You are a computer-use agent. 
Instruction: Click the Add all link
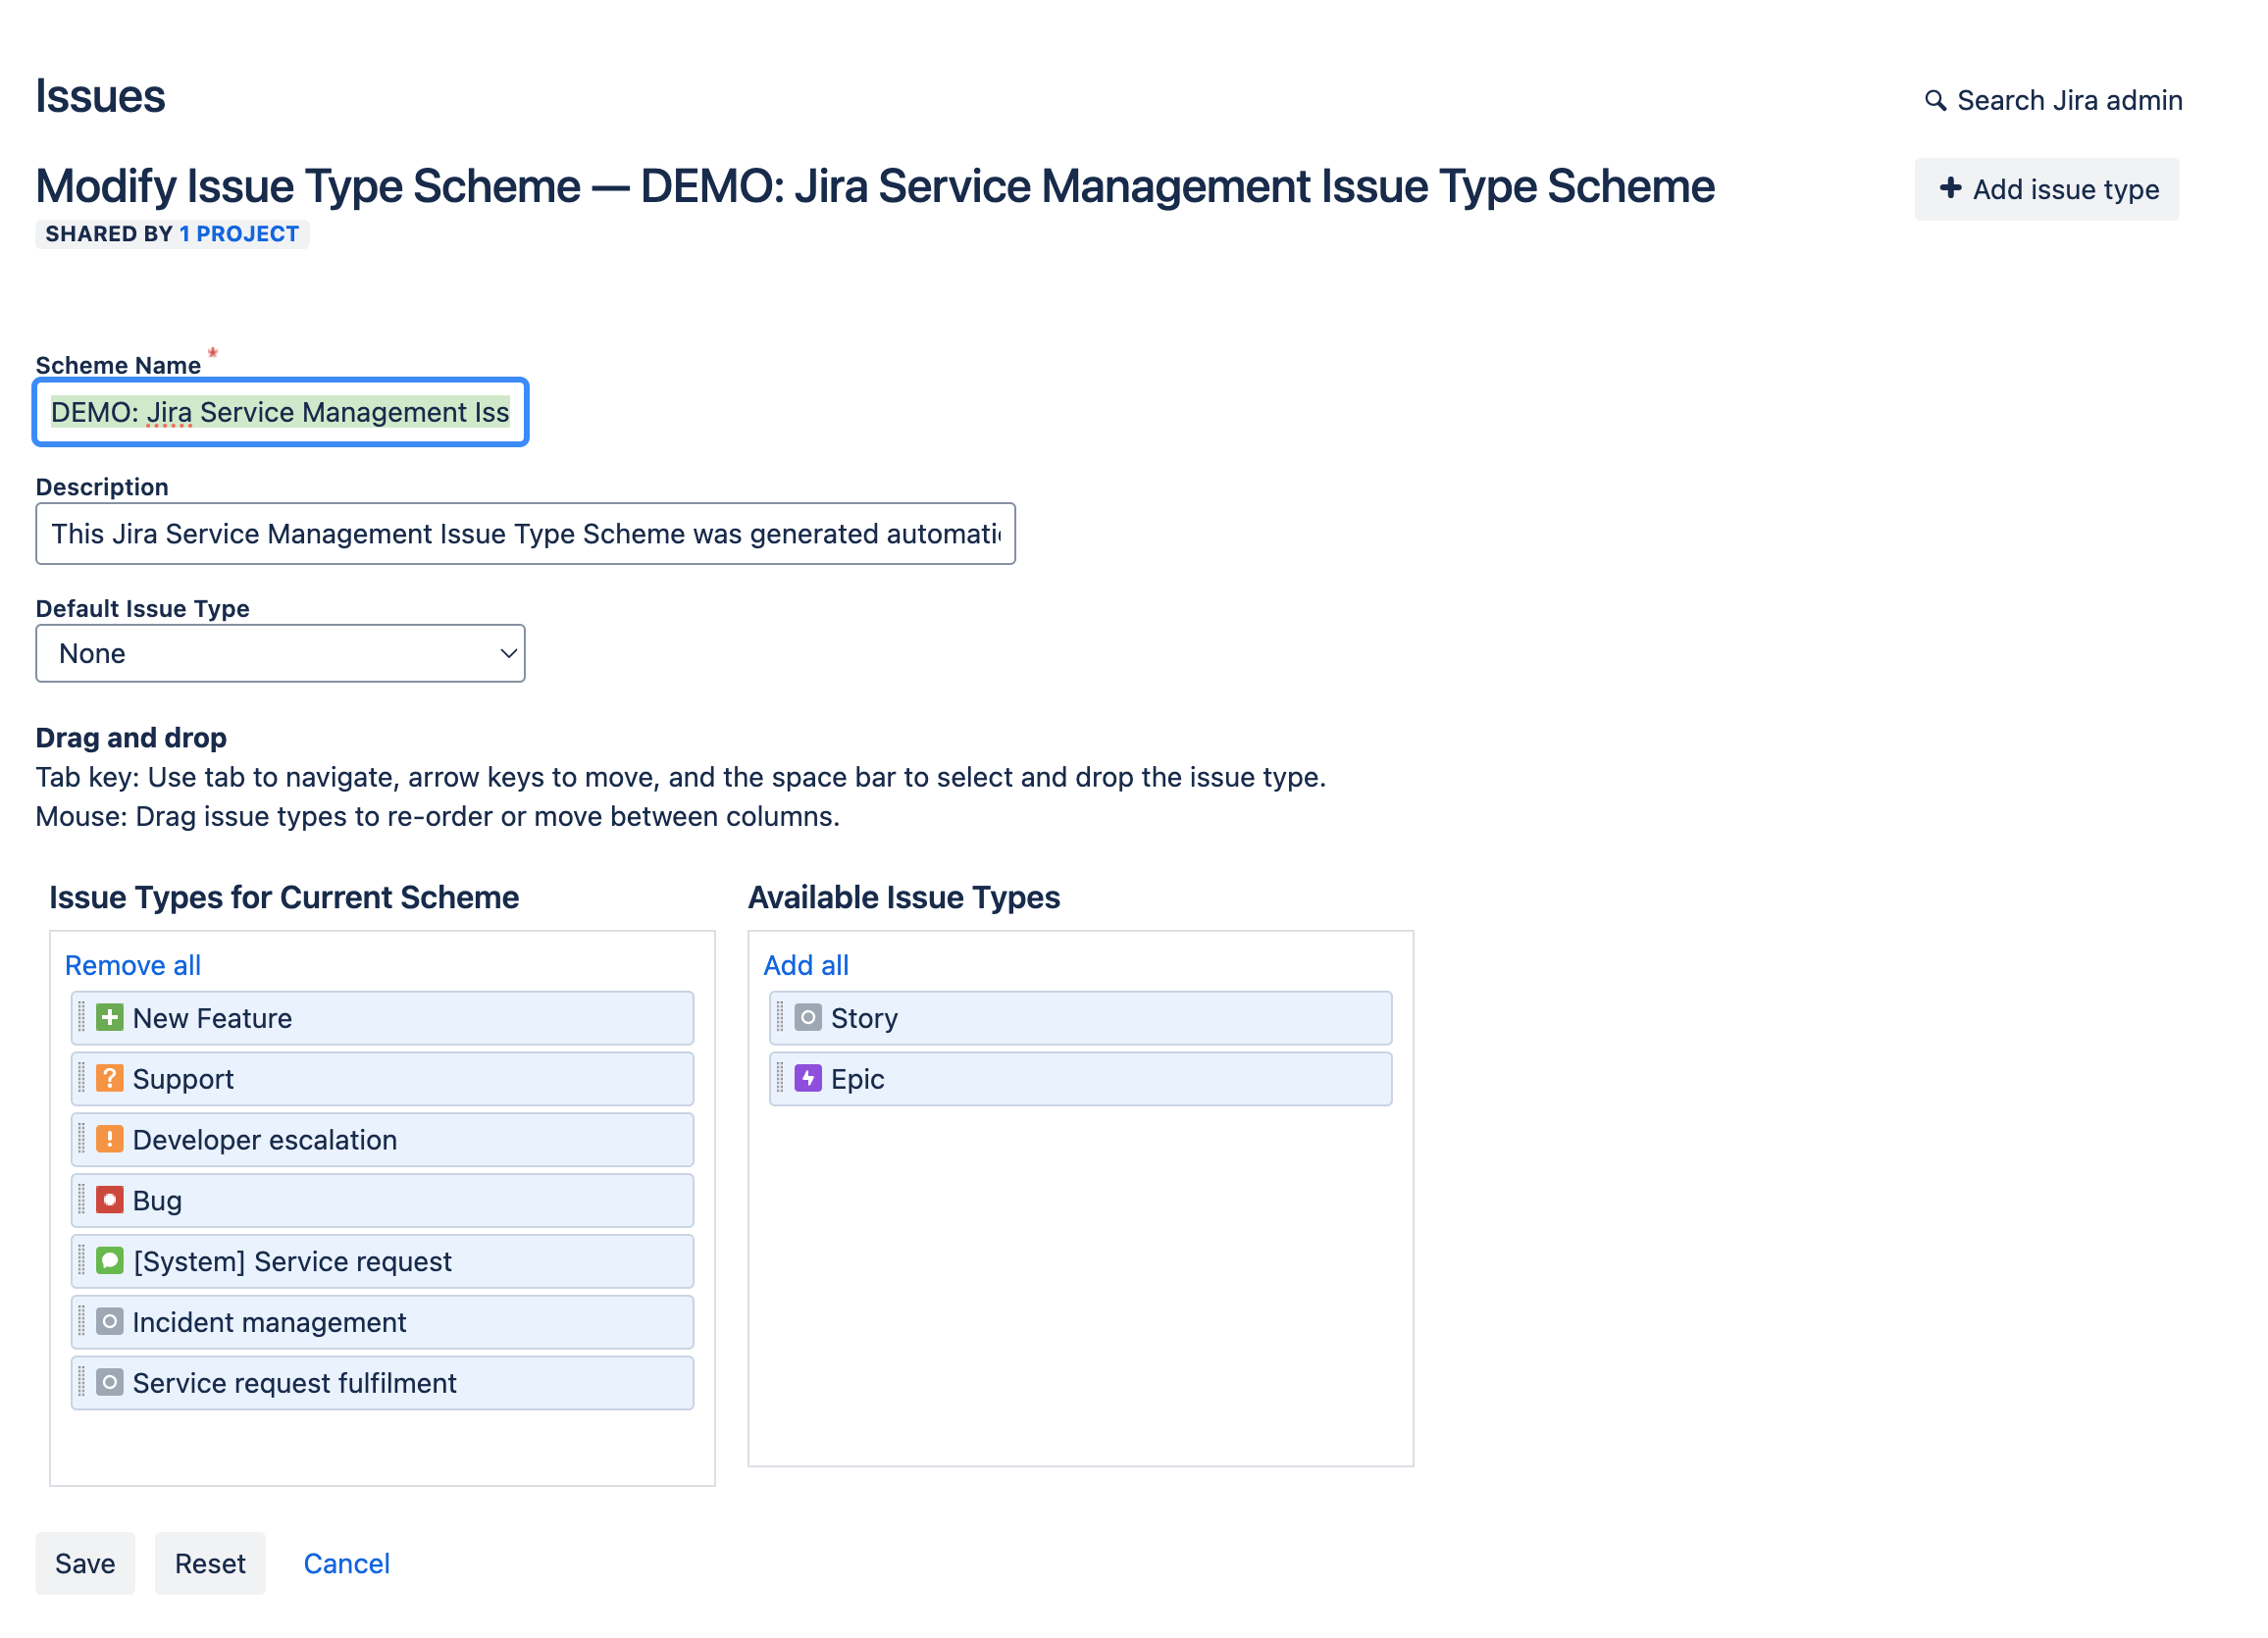coord(806,965)
